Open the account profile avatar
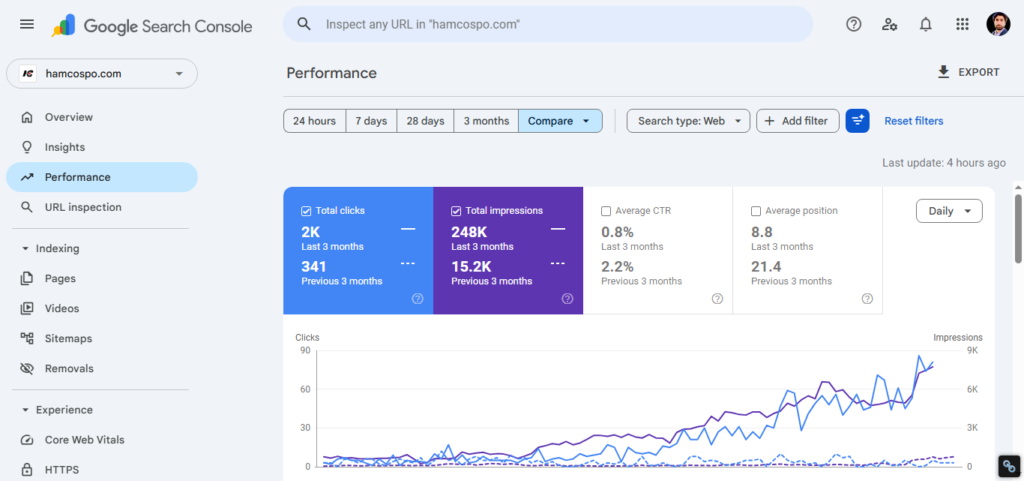The image size is (1024, 481). tap(998, 24)
